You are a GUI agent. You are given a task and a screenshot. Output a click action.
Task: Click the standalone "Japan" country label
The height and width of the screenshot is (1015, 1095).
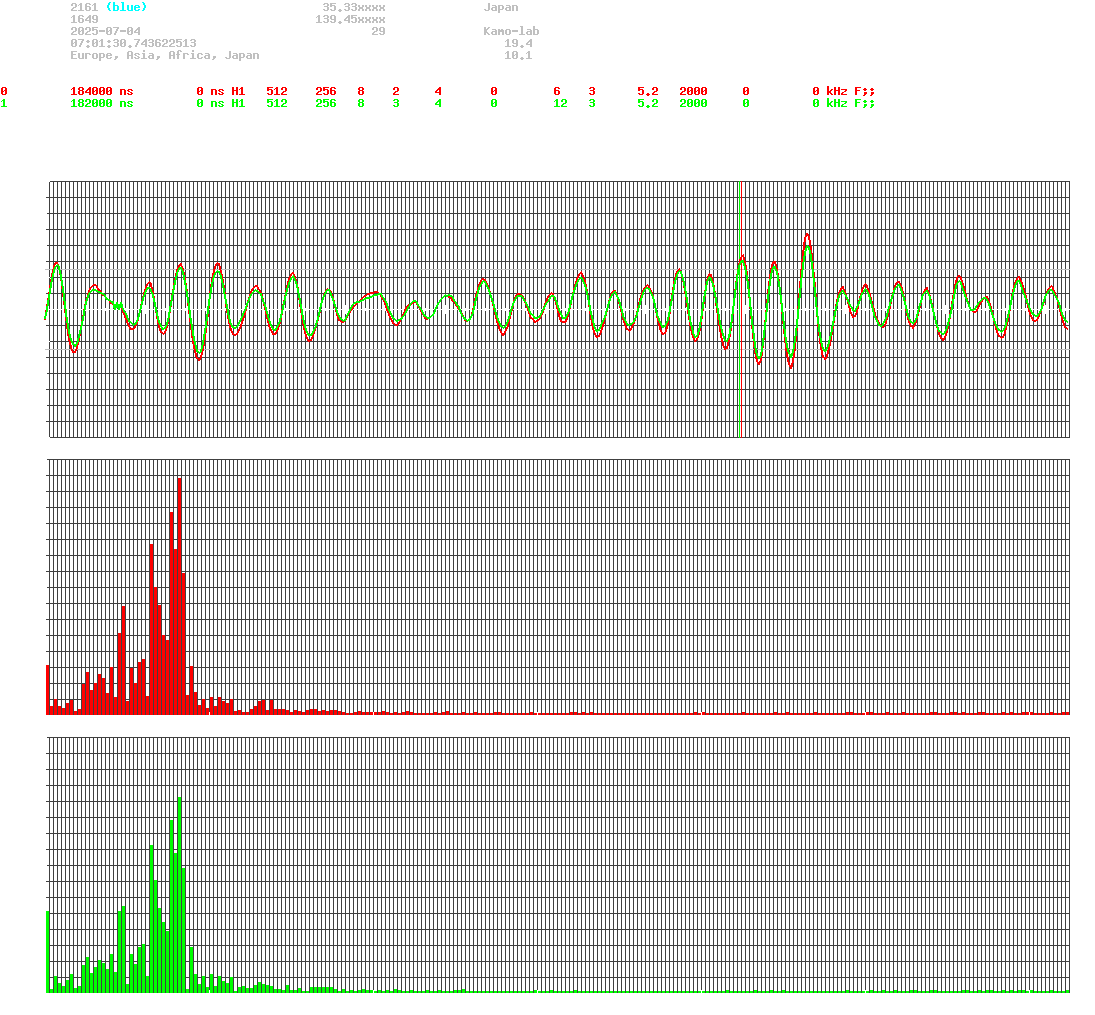pyautogui.click(x=501, y=8)
